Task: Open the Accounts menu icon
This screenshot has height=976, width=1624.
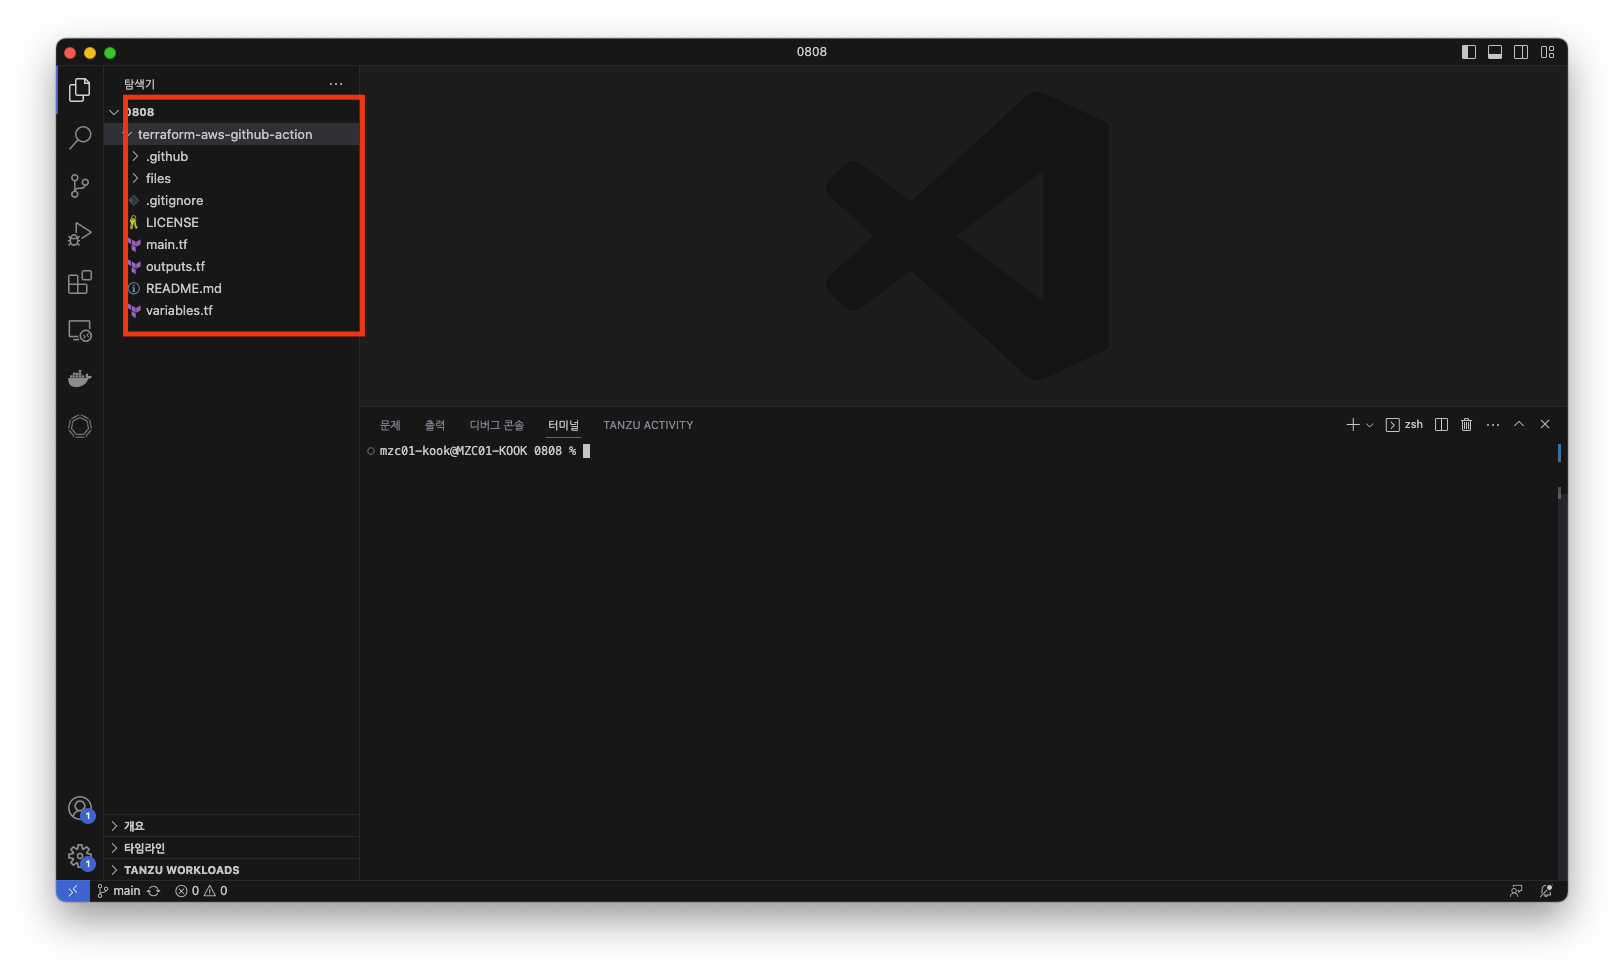Action: (80, 808)
